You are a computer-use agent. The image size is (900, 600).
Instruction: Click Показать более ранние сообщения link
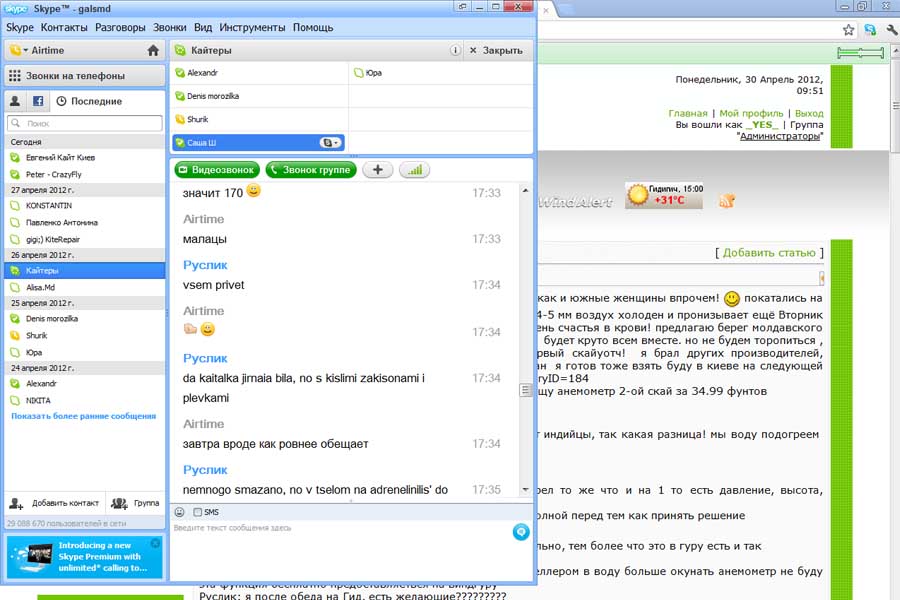tap(84, 416)
